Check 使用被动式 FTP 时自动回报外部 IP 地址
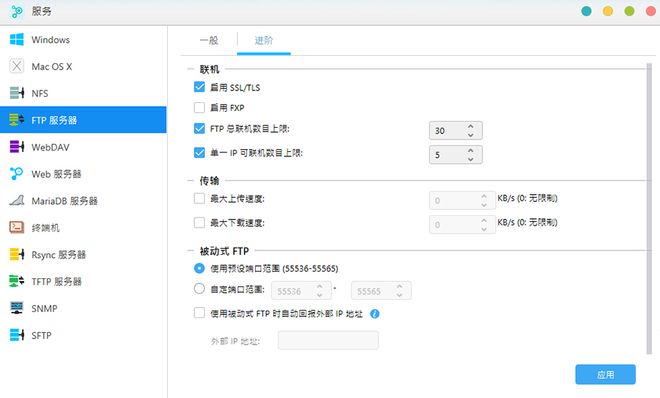The height and width of the screenshot is (398, 660). tap(199, 313)
